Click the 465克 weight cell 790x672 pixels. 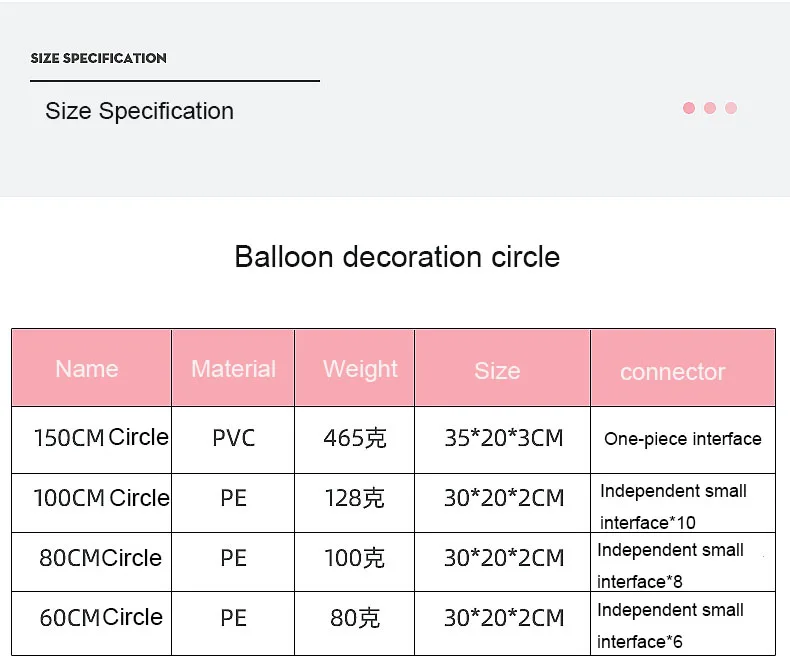point(355,438)
